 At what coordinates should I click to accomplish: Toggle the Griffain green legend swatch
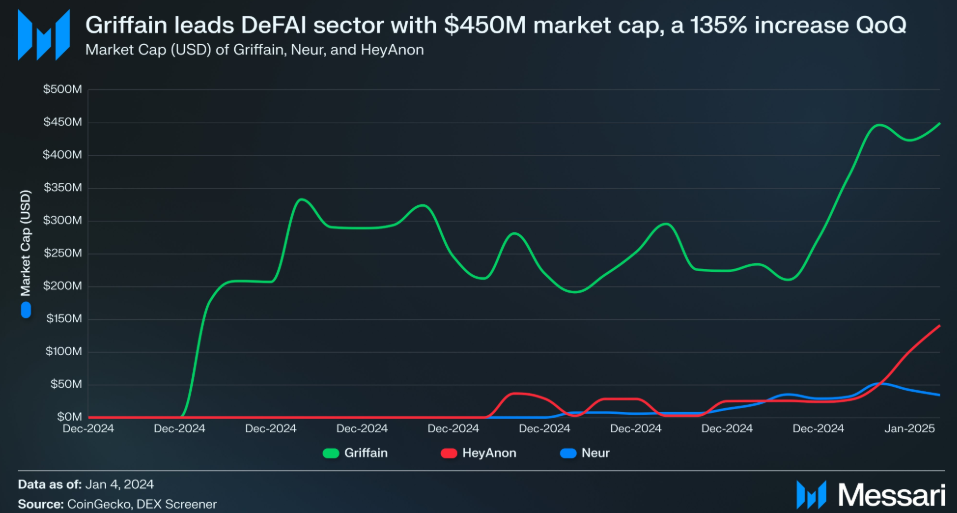tap(331, 453)
